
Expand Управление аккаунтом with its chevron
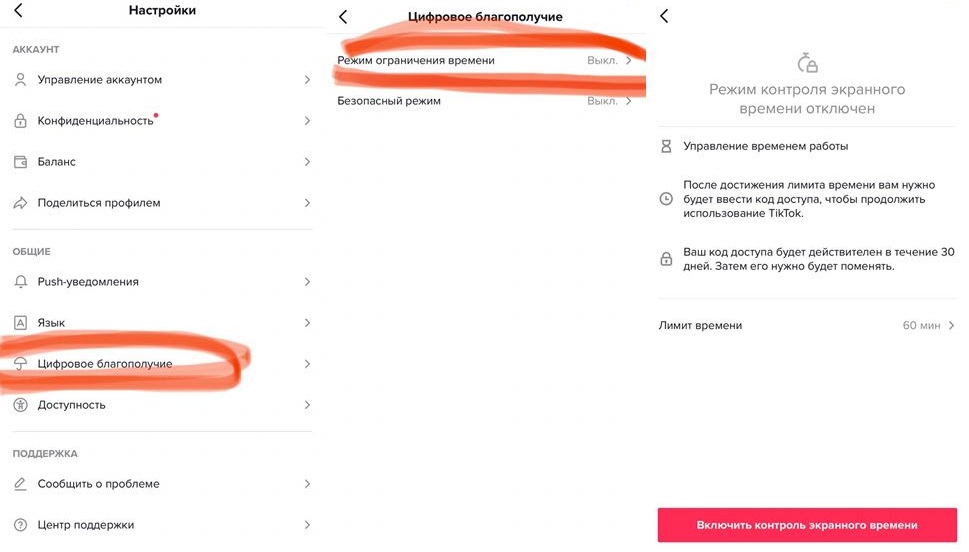[x=307, y=80]
